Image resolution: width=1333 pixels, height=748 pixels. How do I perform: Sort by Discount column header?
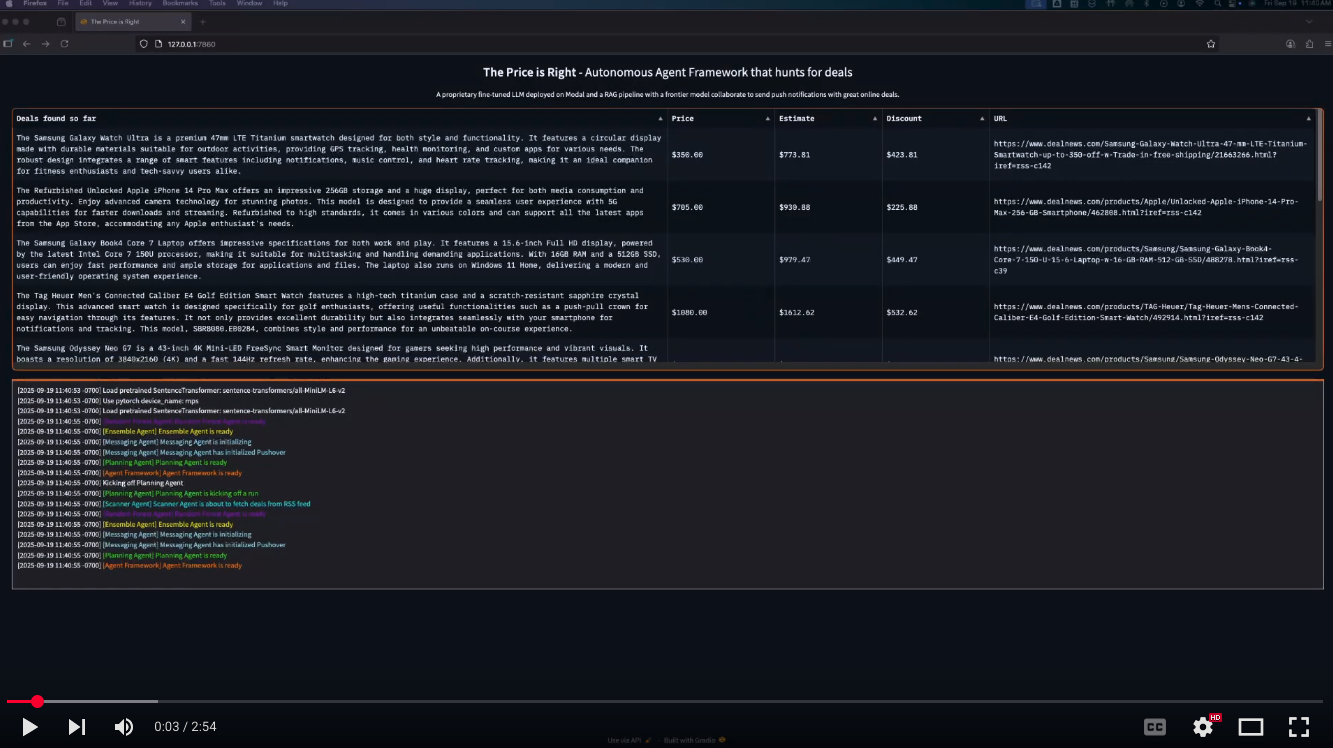[x=935, y=118]
